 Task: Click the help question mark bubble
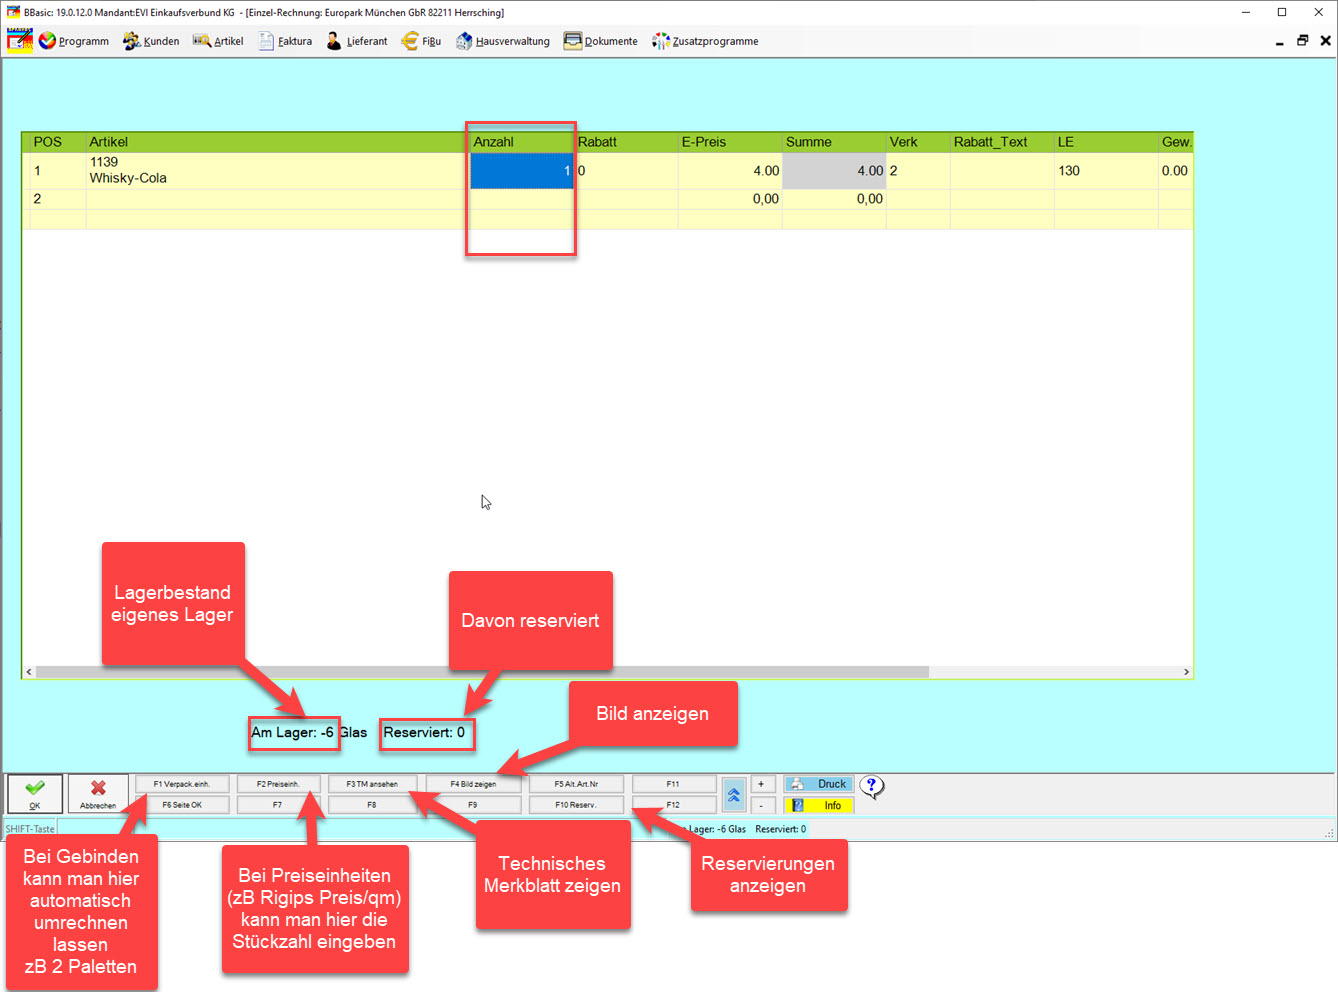pos(872,787)
